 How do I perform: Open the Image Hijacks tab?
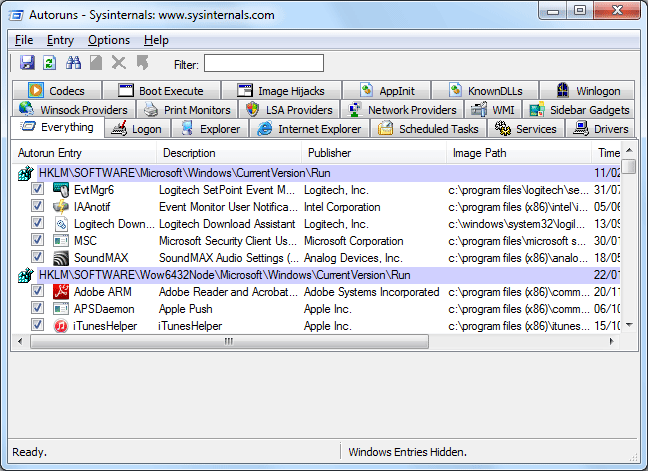point(281,90)
